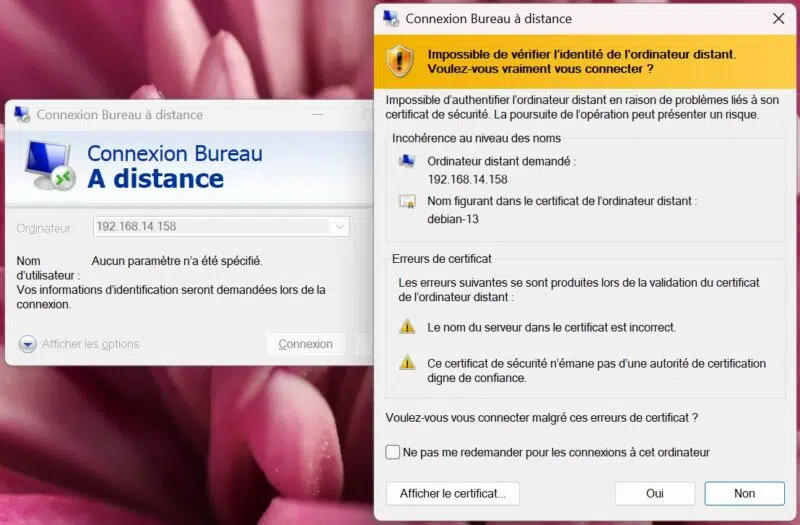Click warning triangle next to autorité de certification error

(407, 363)
